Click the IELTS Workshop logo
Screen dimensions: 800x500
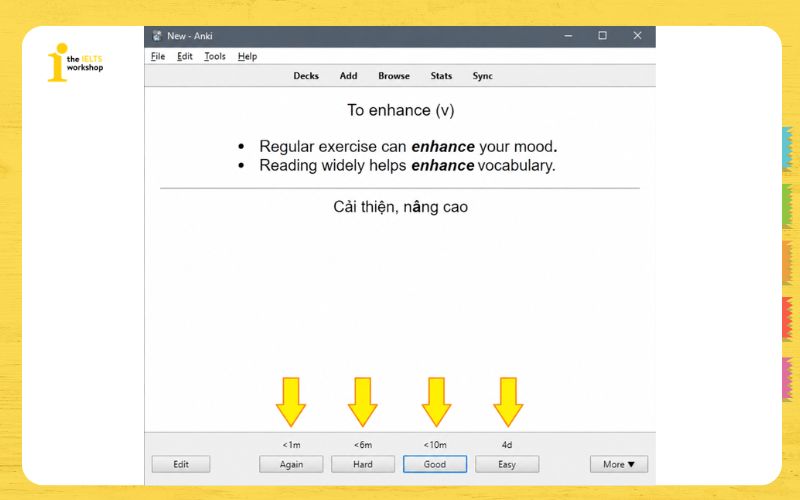pos(76,62)
